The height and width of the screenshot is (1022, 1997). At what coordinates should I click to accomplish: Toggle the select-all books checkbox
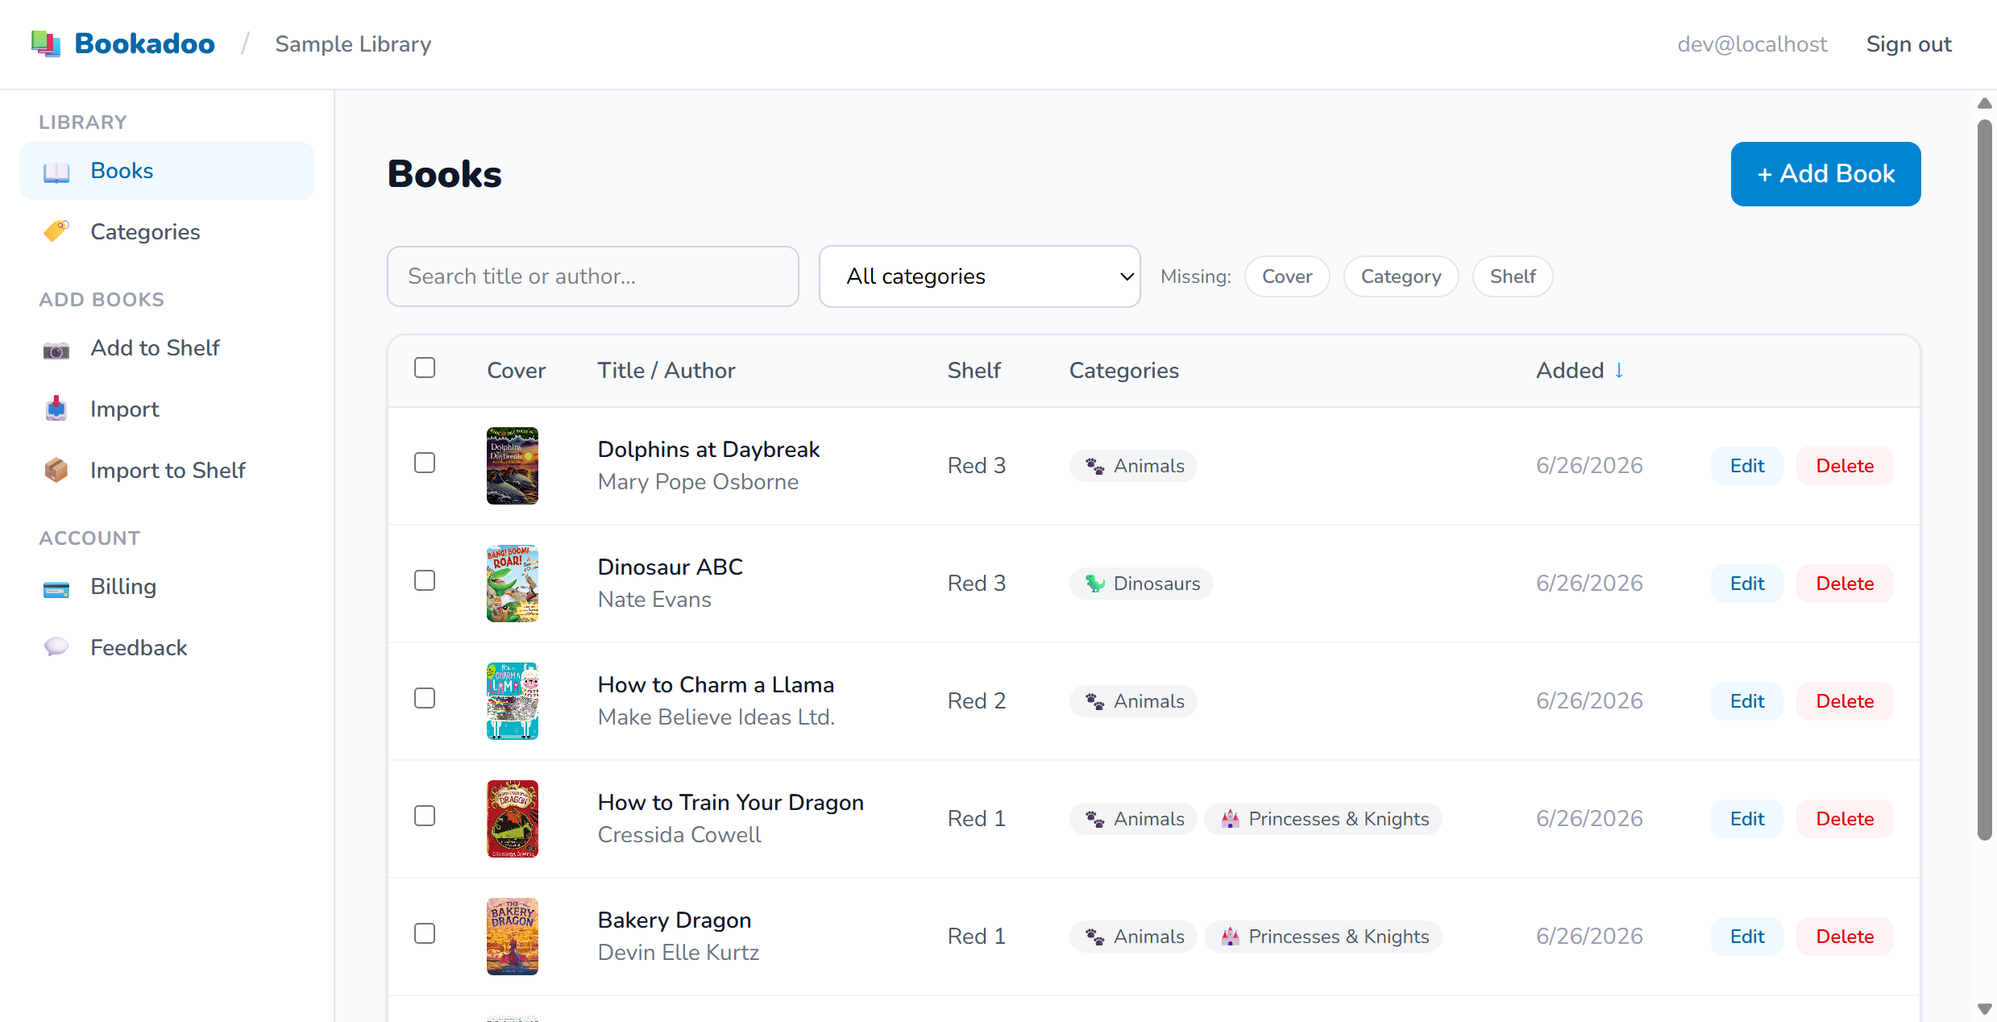pos(425,368)
